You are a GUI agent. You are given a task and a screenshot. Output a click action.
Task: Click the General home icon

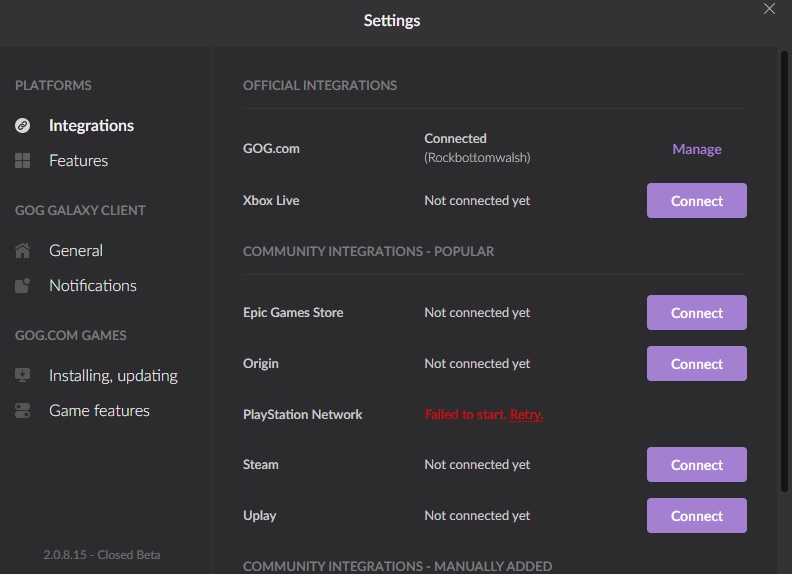tap(22, 251)
